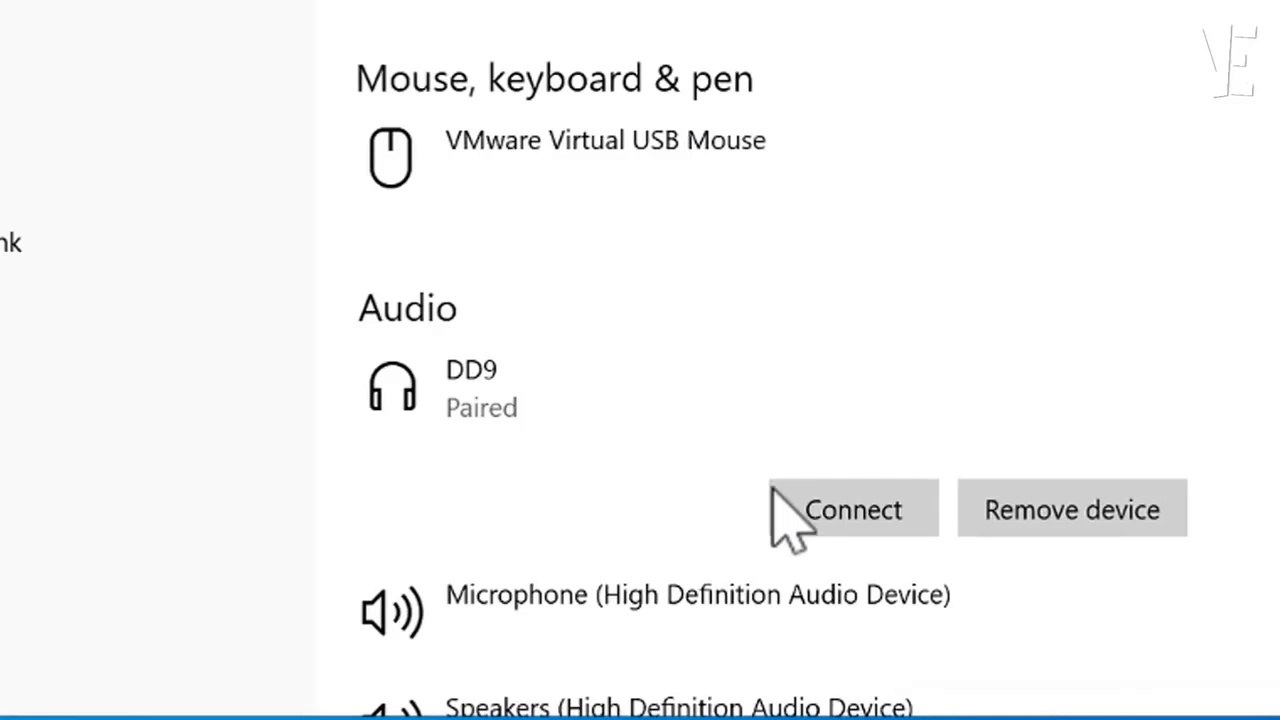Screen dimensions: 1280x720
Task: Click the word Speakers at the bottom
Action: pos(497,707)
